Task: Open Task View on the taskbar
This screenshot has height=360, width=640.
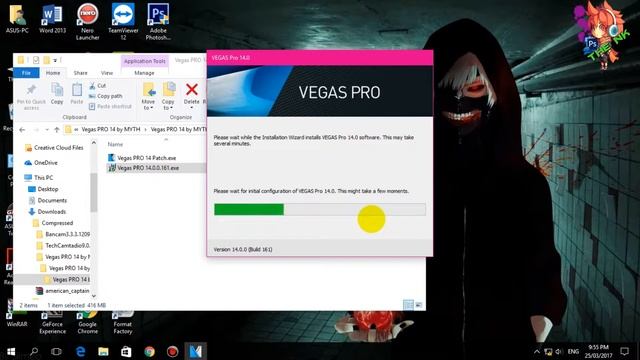Action: point(56,351)
